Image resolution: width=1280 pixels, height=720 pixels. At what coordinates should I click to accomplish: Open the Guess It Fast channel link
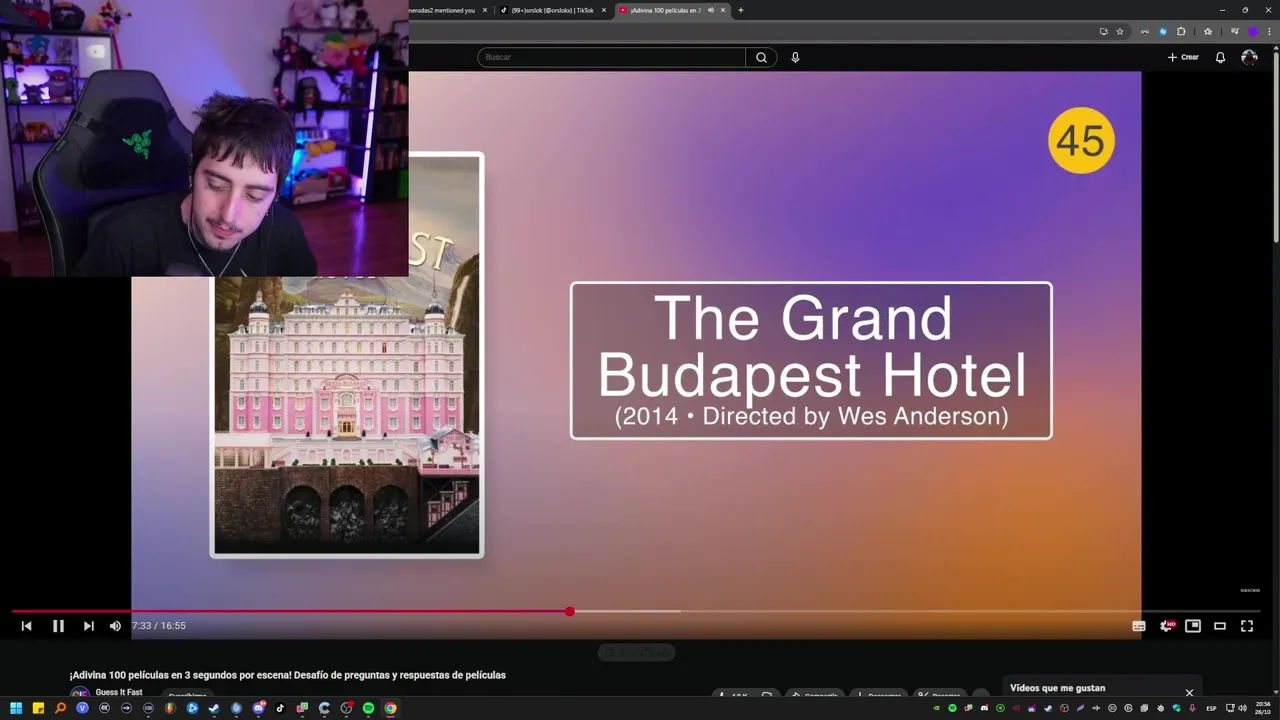[119, 692]
